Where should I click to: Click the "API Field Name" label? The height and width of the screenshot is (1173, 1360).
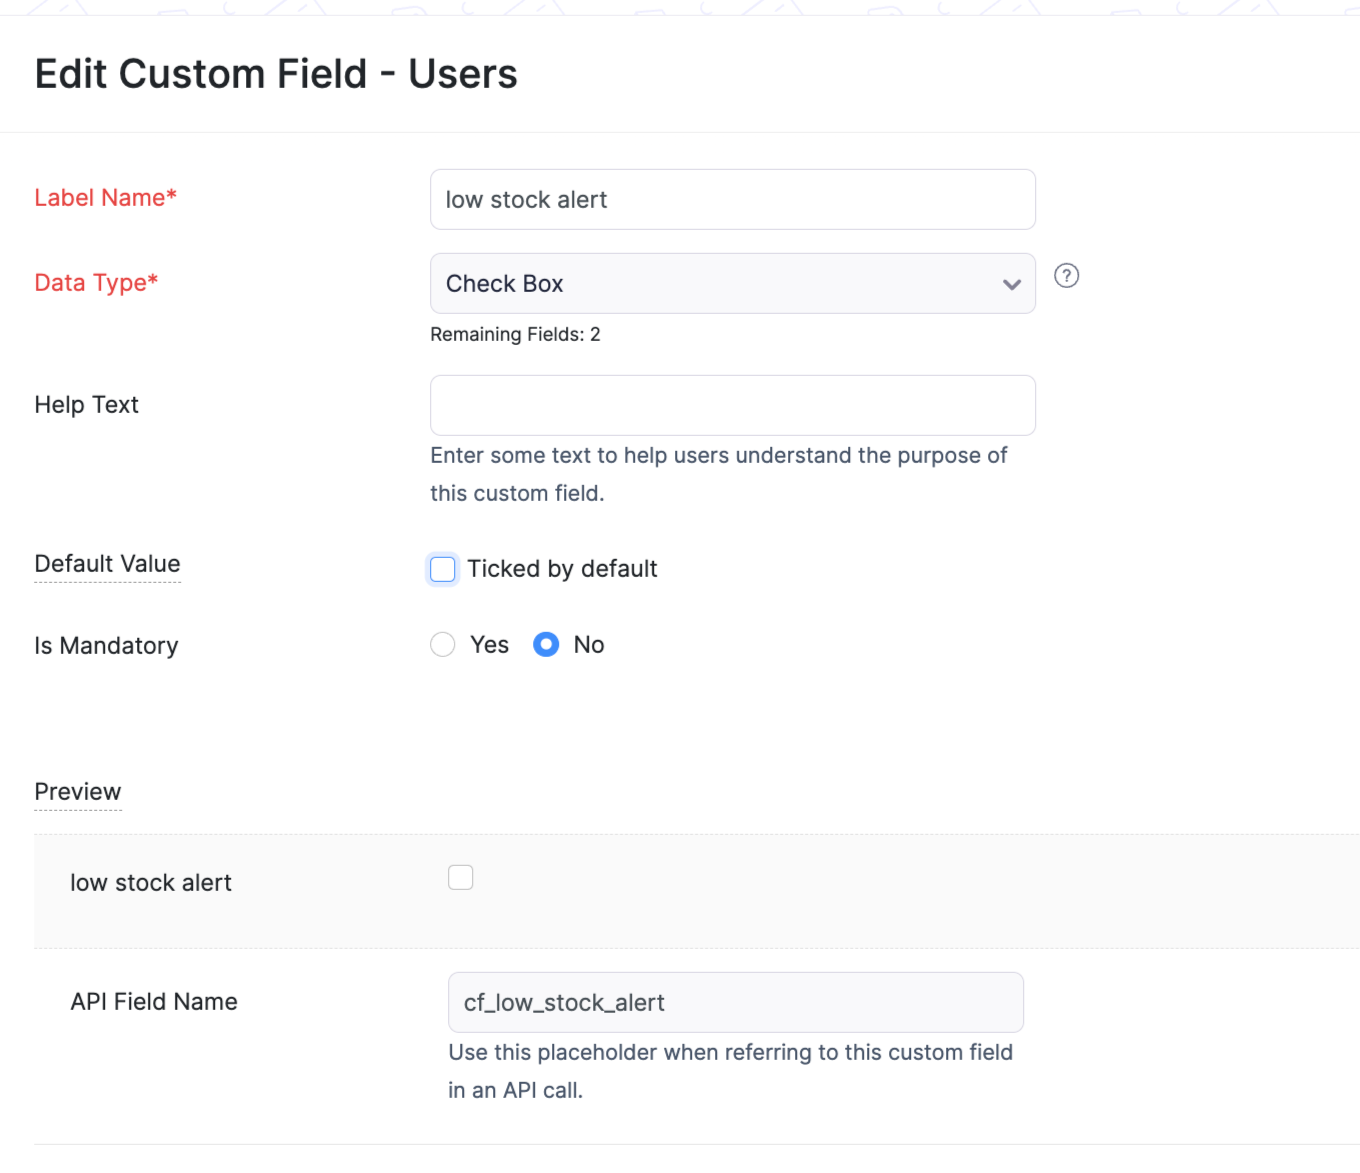coord(154,1002)
